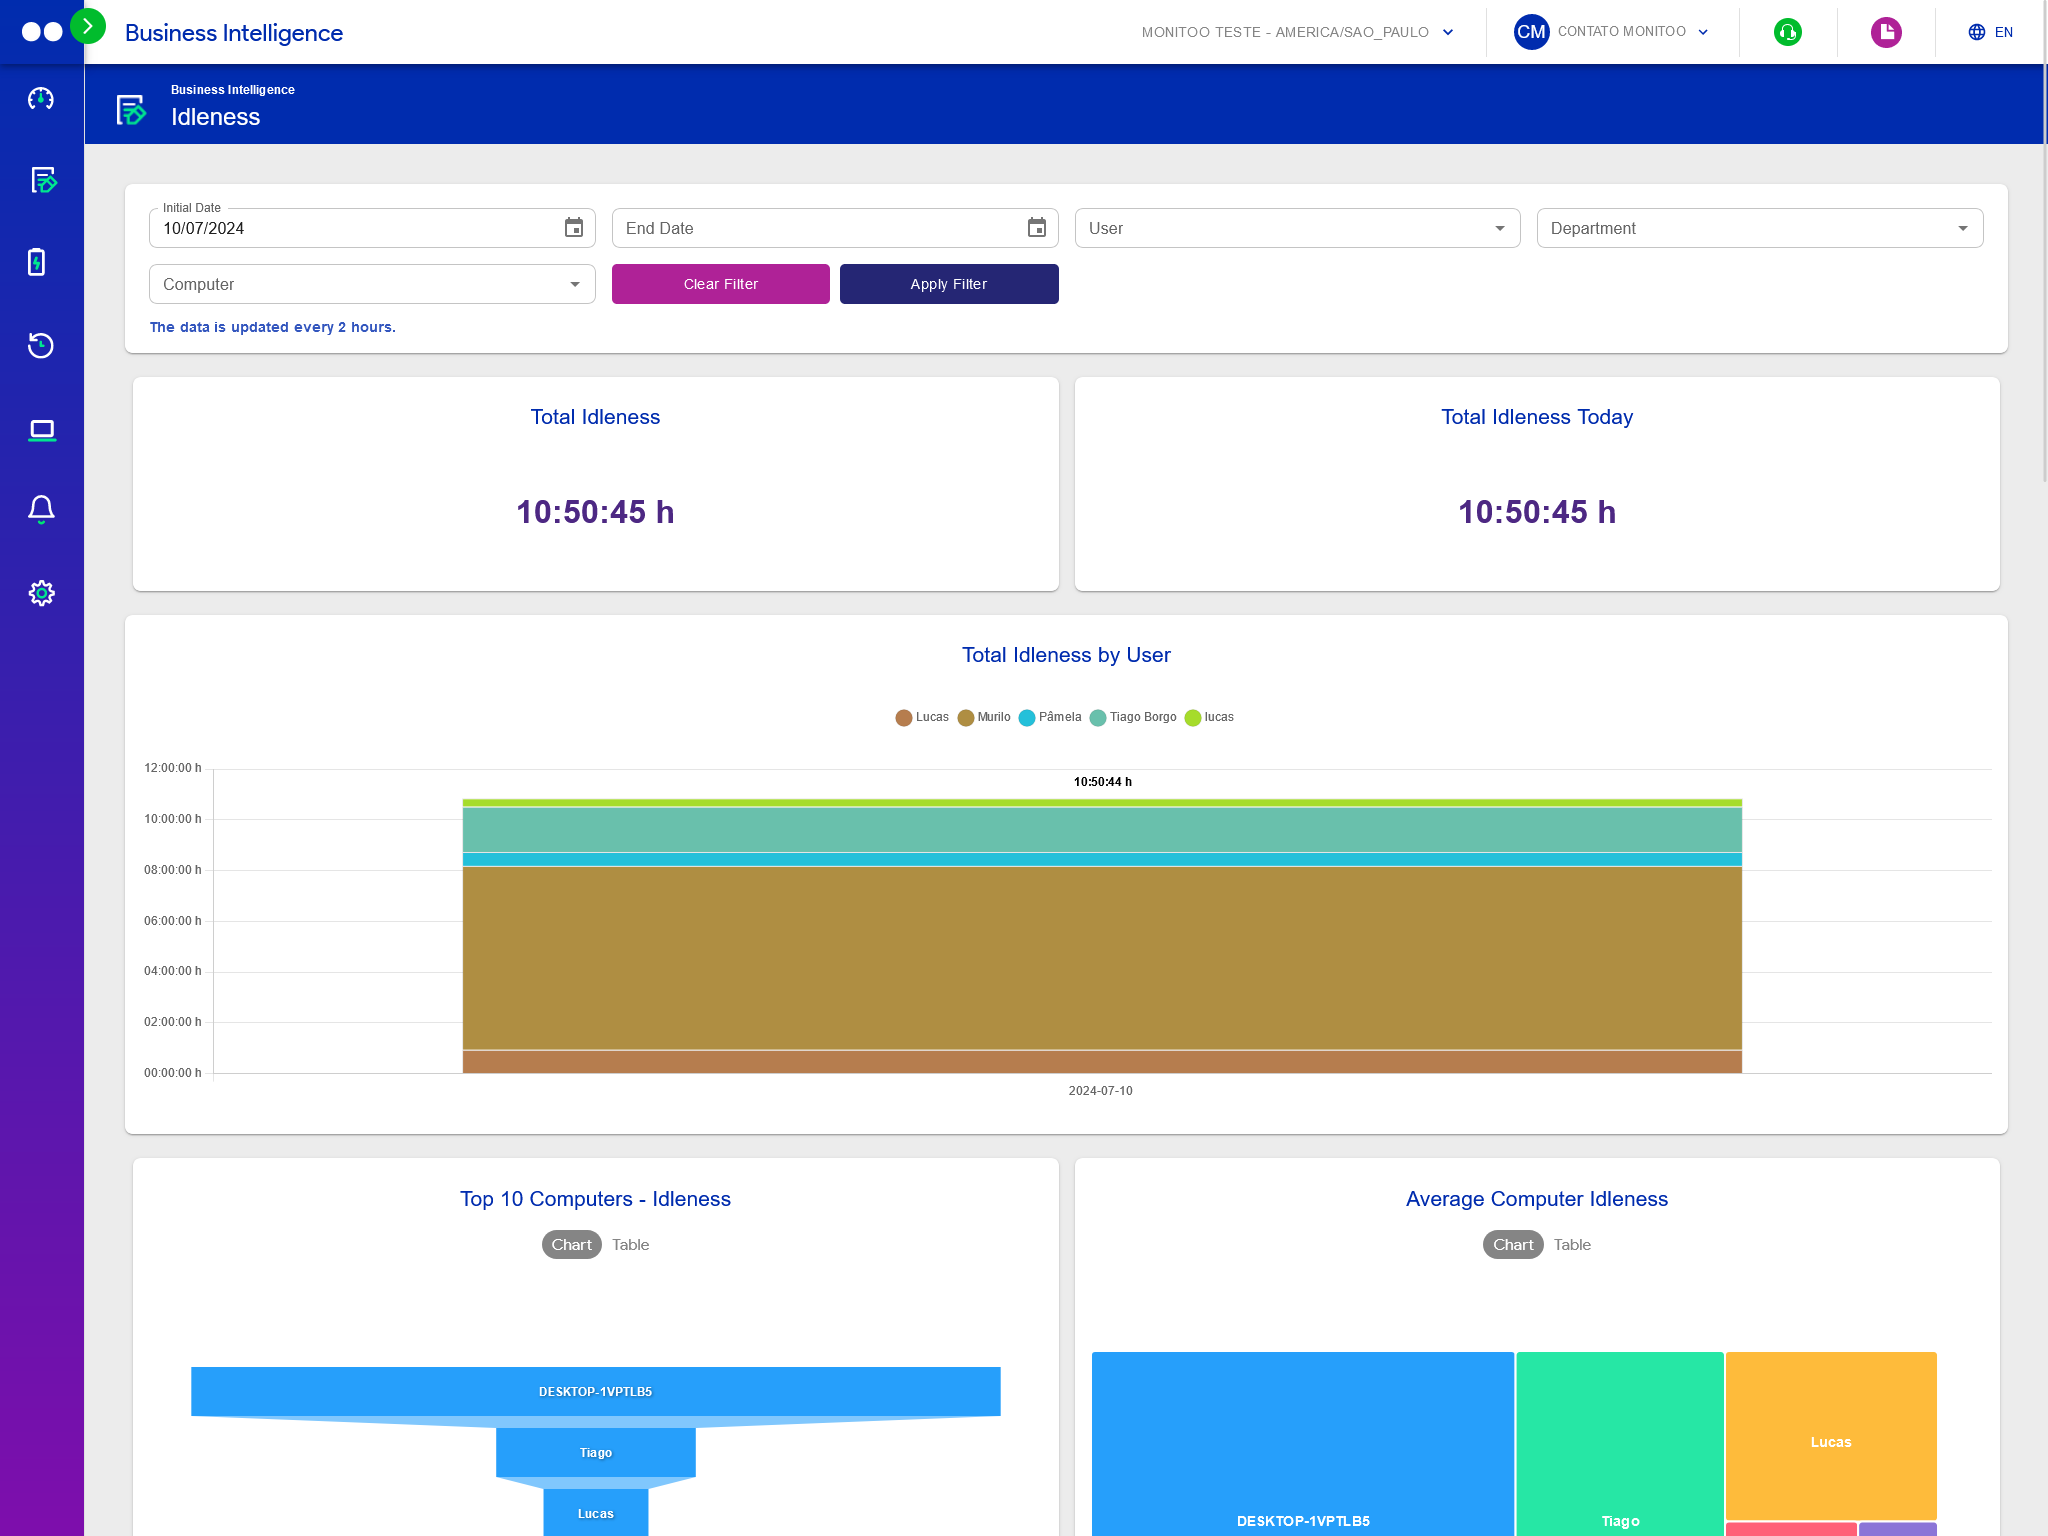This screenshot has height=1536, width=2048.
Task: Open the history clock sidebar icon
Action: [x=41, y=345]
